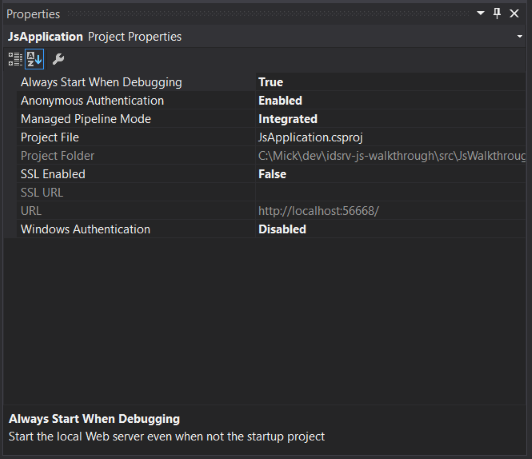Open Property Pages wrench icon
Image resolution: width=532 pixels, height=459 pixels.
(58, 59)
